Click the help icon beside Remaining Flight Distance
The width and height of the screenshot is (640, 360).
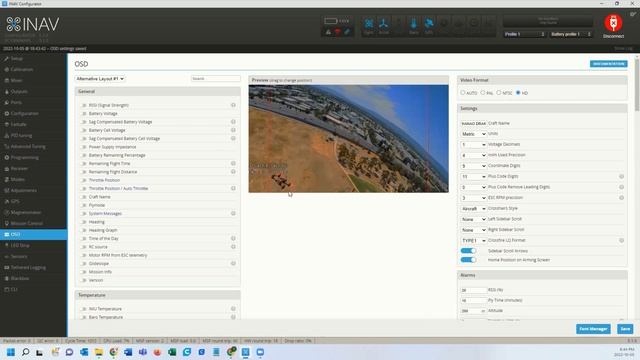233,171
